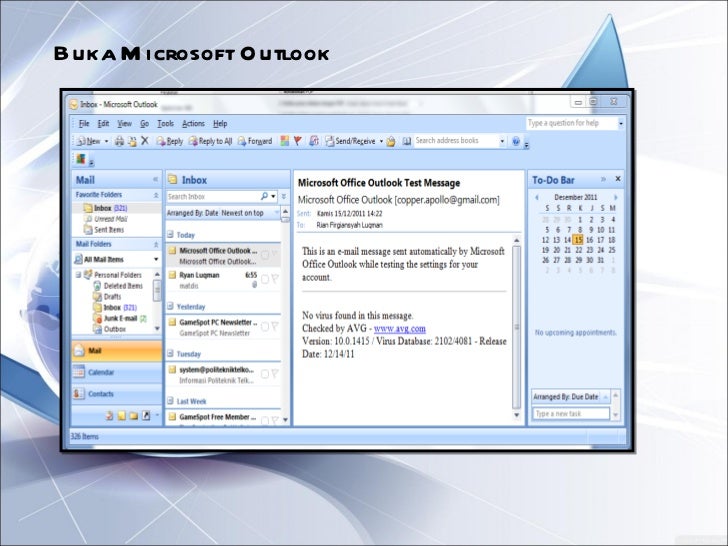Click the Send/Receive toolbar button
Viewport: 728px width, 546px height.
351,141
